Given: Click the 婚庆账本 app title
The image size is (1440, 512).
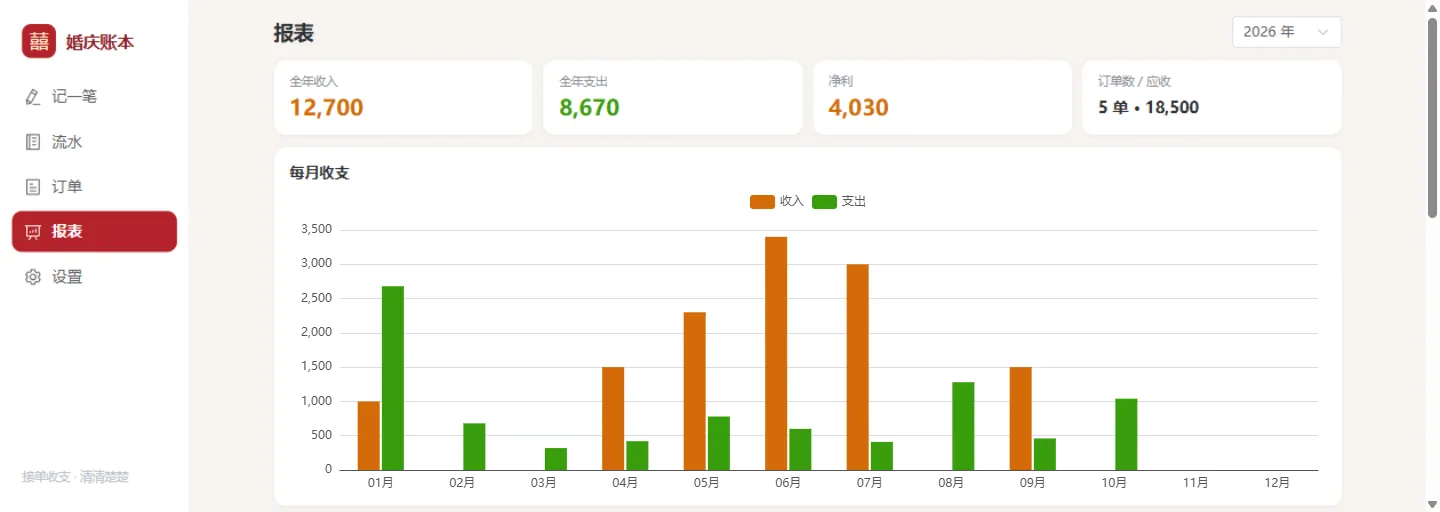Looking at the screenshot, I should pyautogui.click(x=100, y=42).
